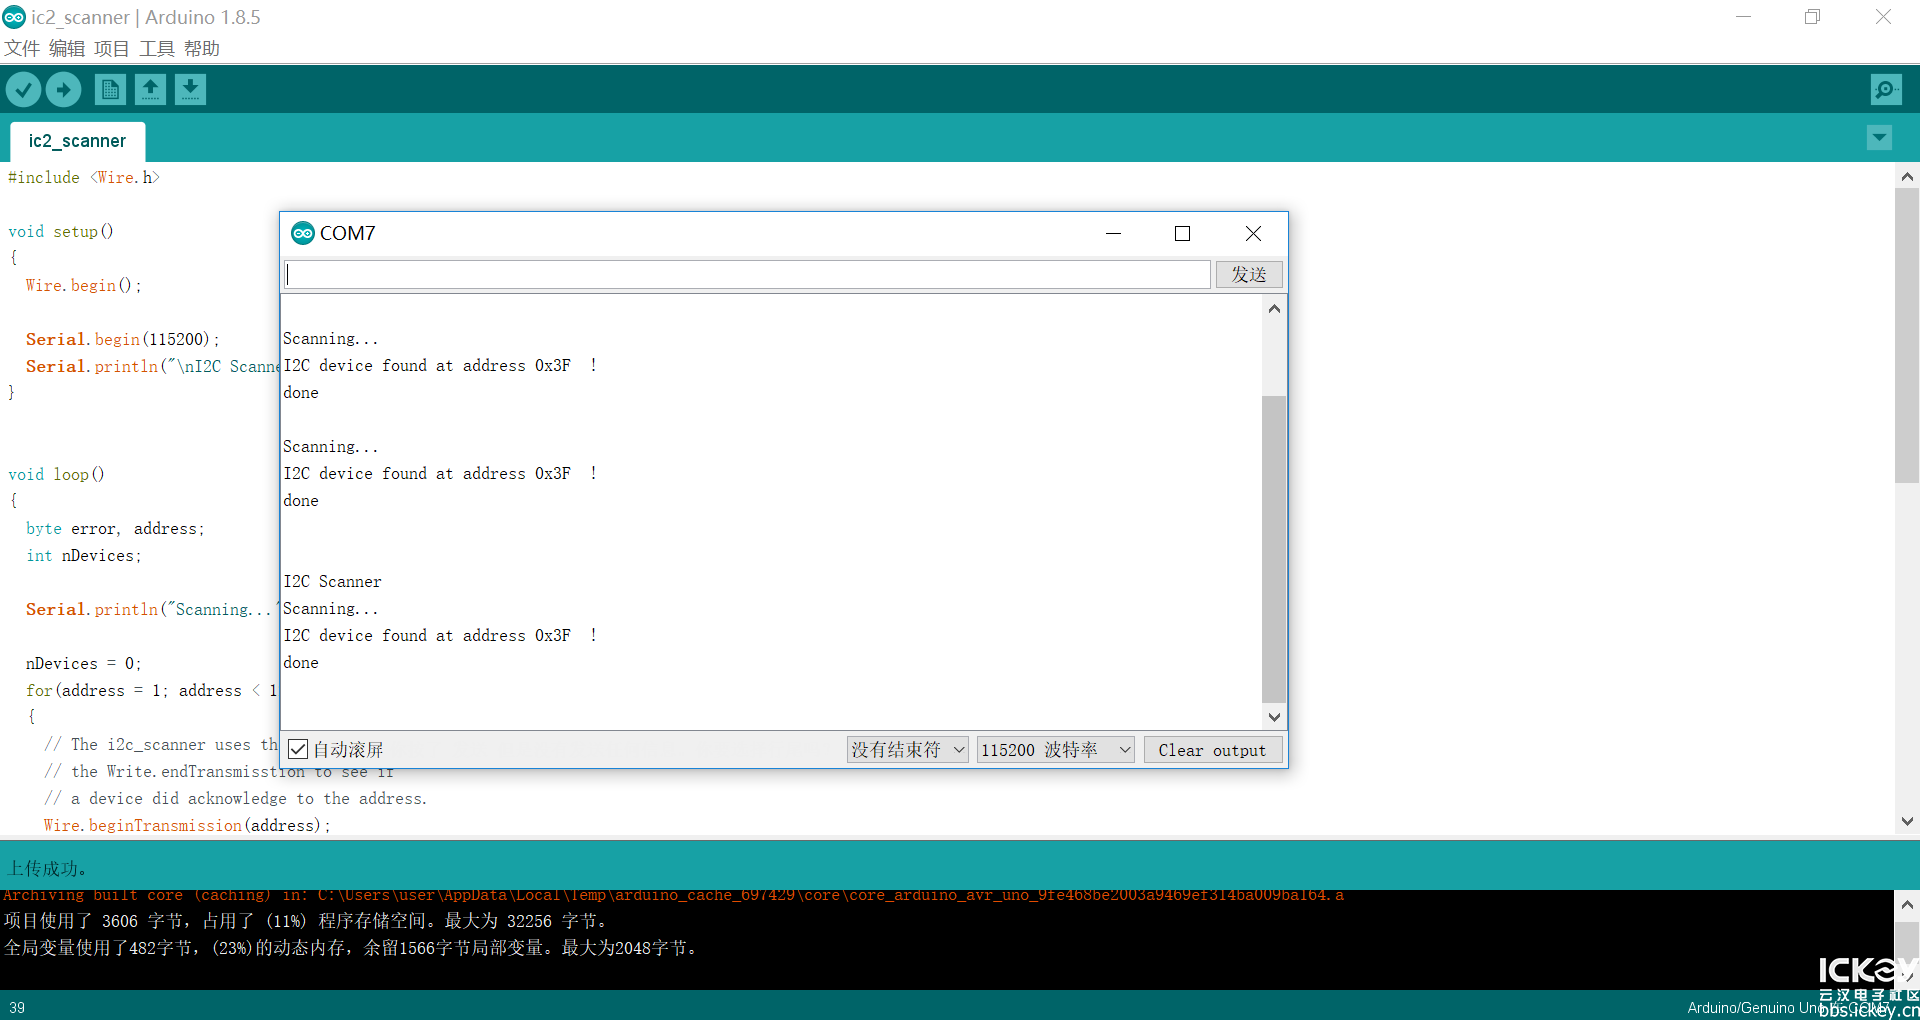Create a new sketch with the New icon

[x=110, y=90]
